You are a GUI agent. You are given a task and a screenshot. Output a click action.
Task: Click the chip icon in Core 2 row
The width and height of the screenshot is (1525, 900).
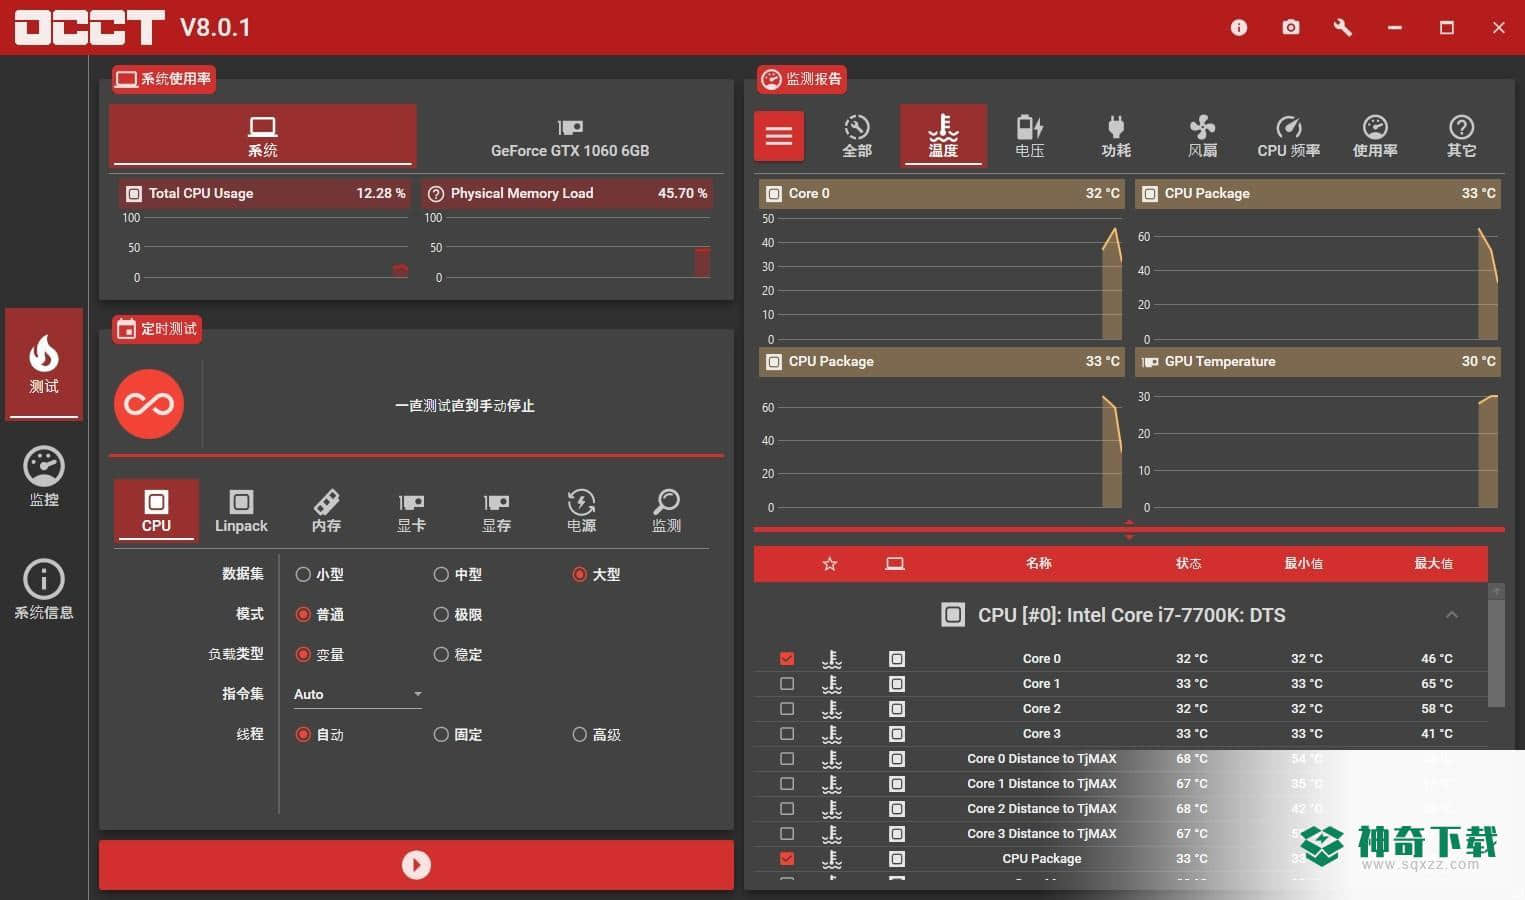pos(897,708)
